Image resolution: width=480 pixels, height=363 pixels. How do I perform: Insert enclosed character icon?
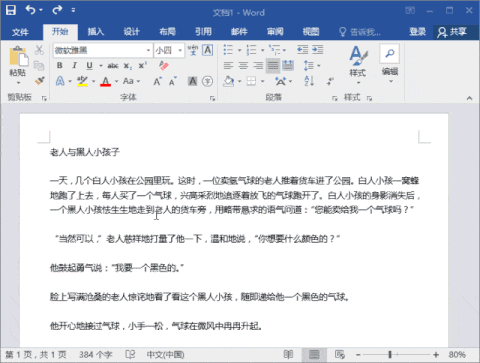tap(207, 81)
